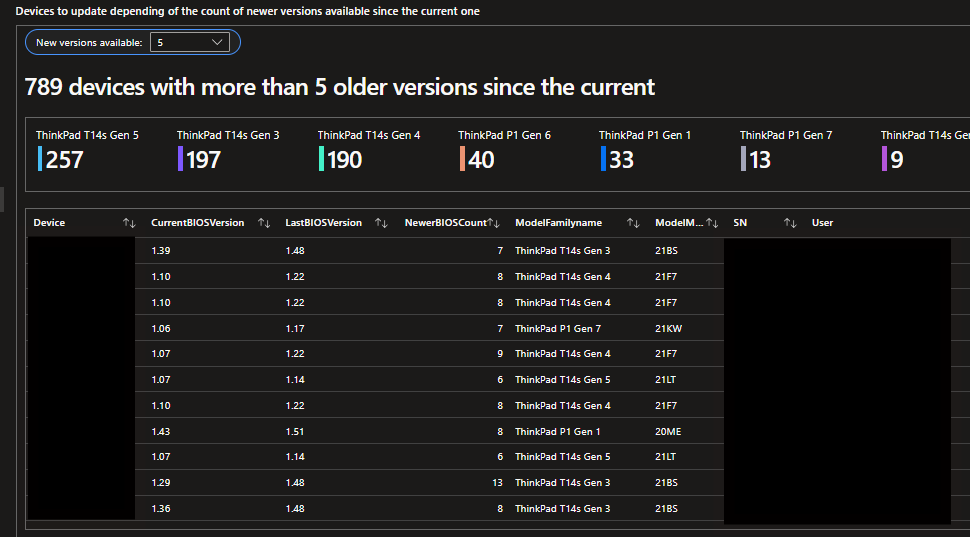
Task: Click the 1.43 current BIOS version cell
Action: pyautogui.click(x=161, y=431)
